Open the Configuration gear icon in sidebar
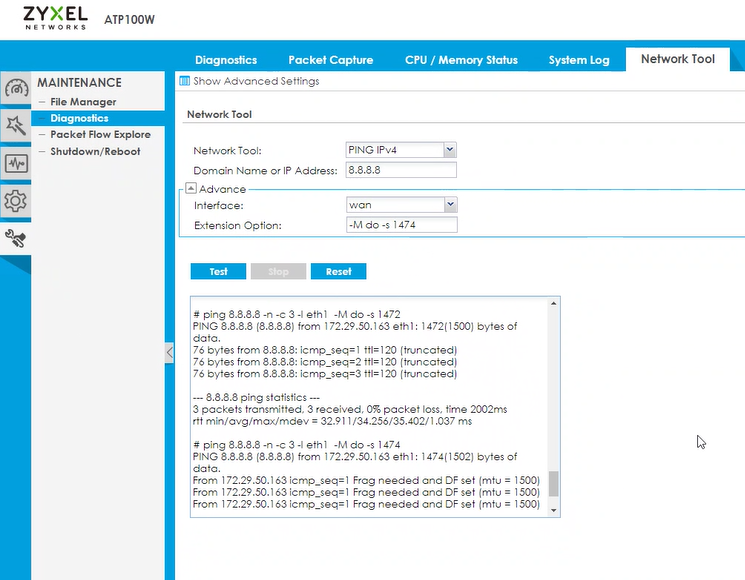745x580 pixels. (x=15, y=200)
